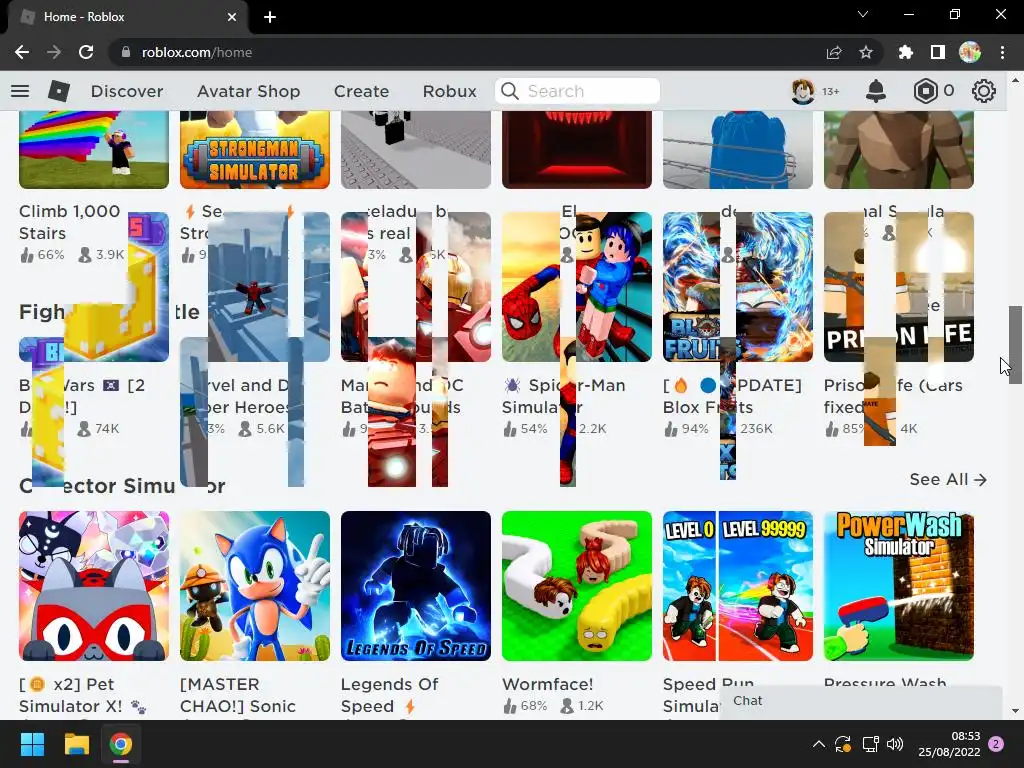Open Climb 1,000 Stairs game title
This screenshot has width=1024, height=768.
pyautogui.click(x=69, y=222)
